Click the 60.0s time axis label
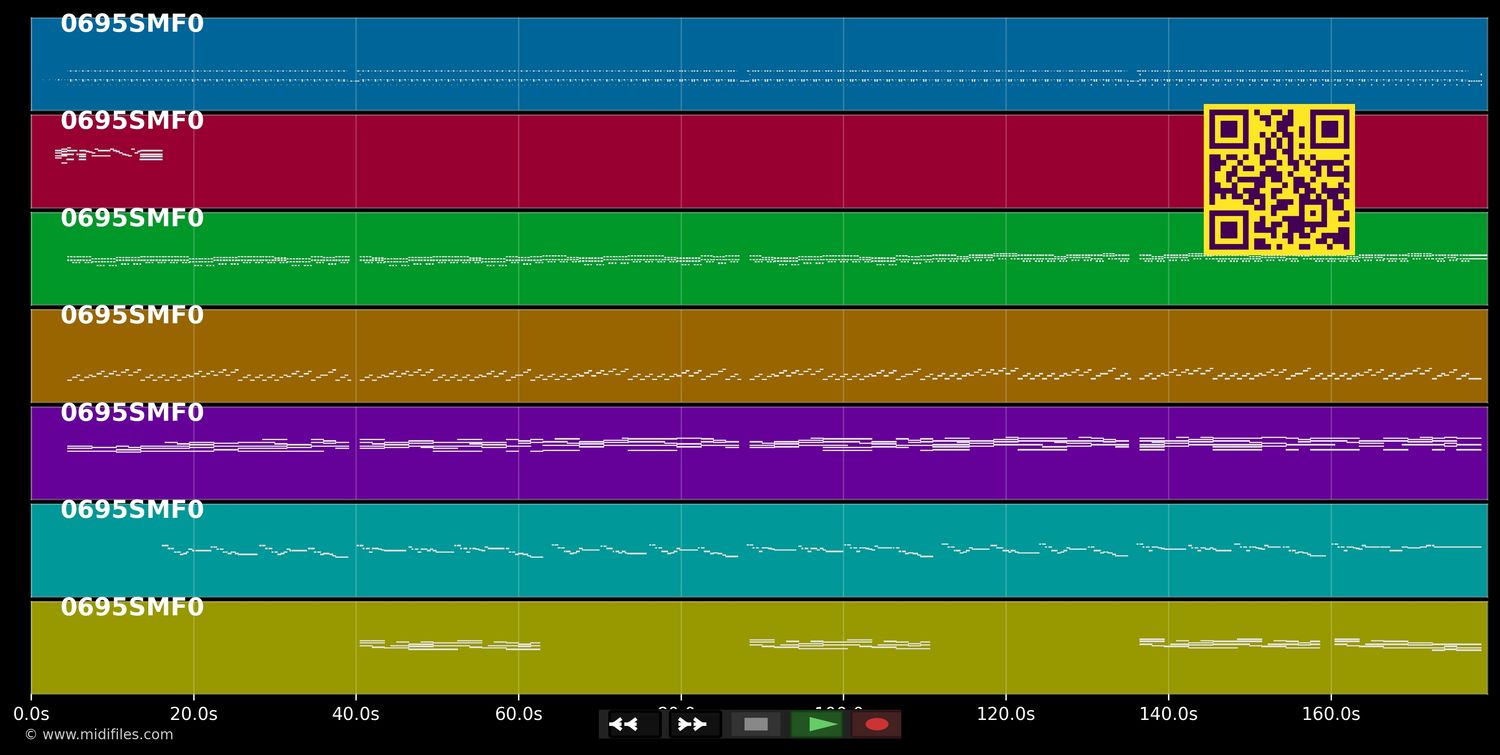 click(x=518, y=714)
